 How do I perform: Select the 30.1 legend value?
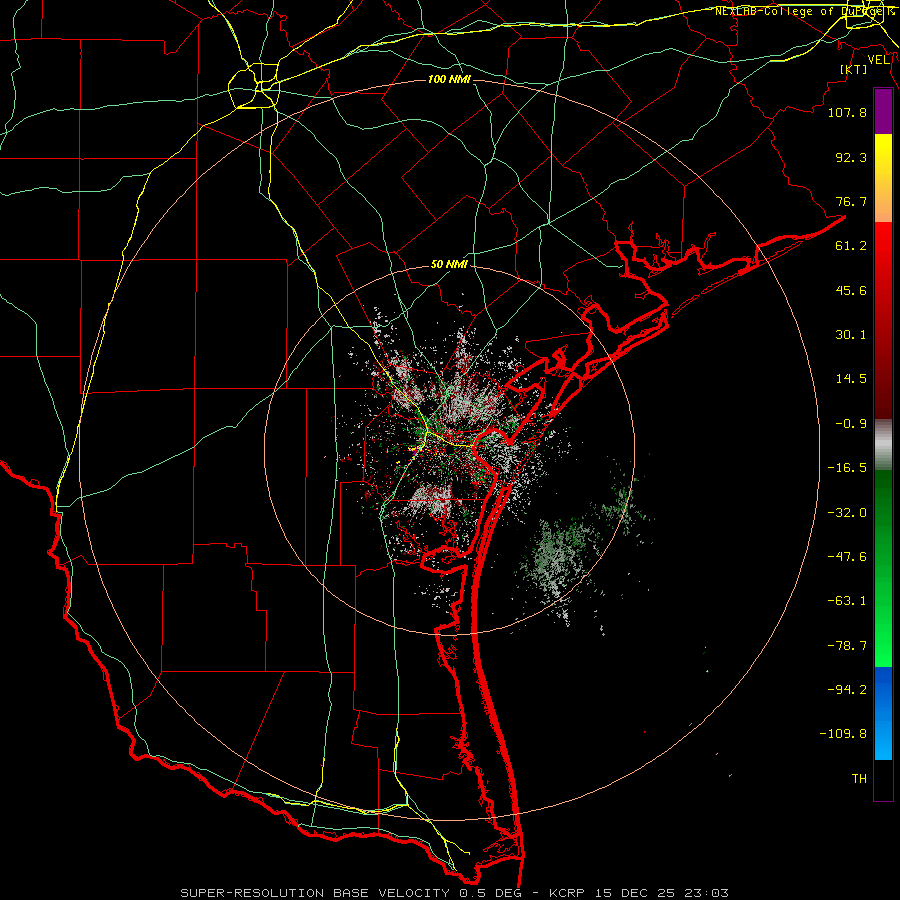851,335
